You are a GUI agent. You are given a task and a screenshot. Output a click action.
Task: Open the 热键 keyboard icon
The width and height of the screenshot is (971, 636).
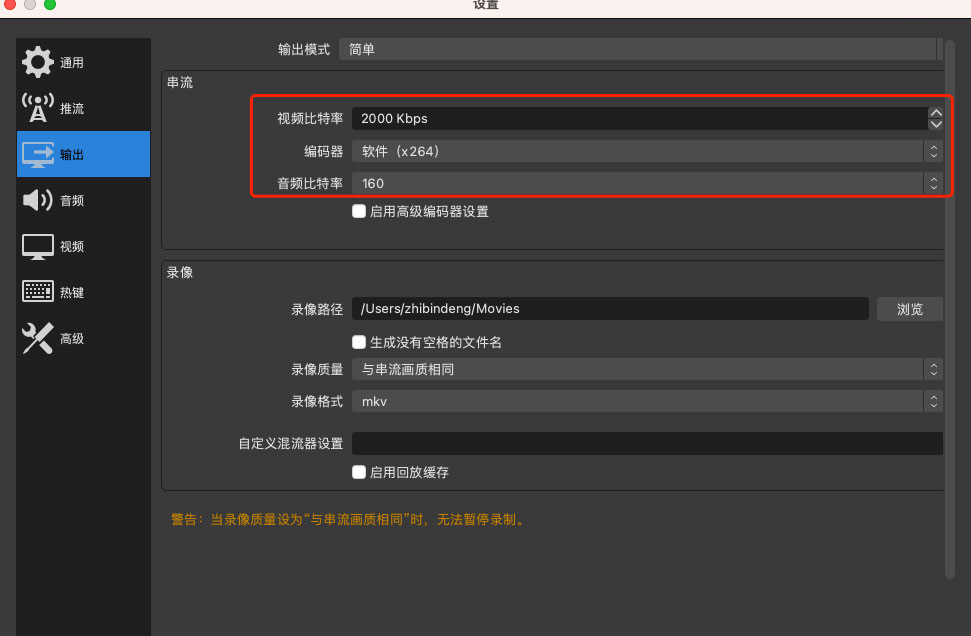pos(38,292)
